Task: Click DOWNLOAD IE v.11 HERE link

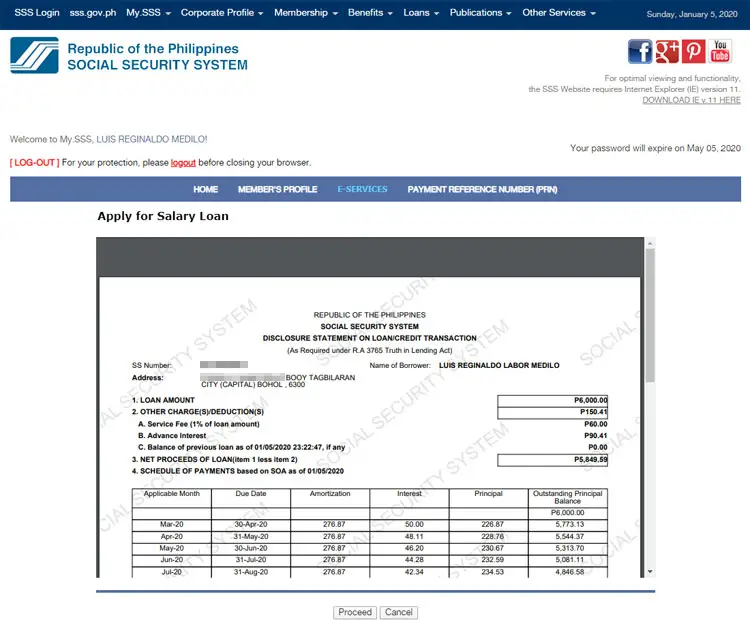Action: (x=691, y=100)
